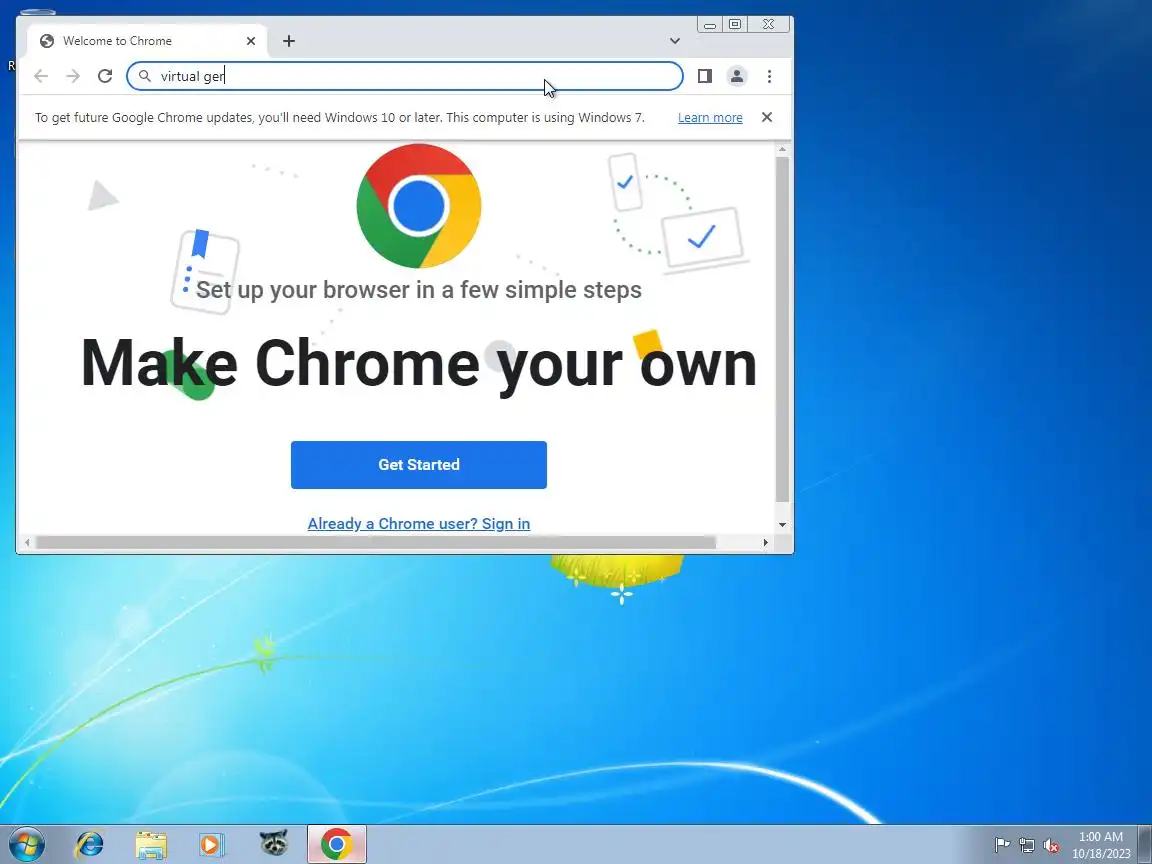Click the Chrome logo on the welcome page
Viewport: 1152px width, 864px height.
[x=419, y=206]
